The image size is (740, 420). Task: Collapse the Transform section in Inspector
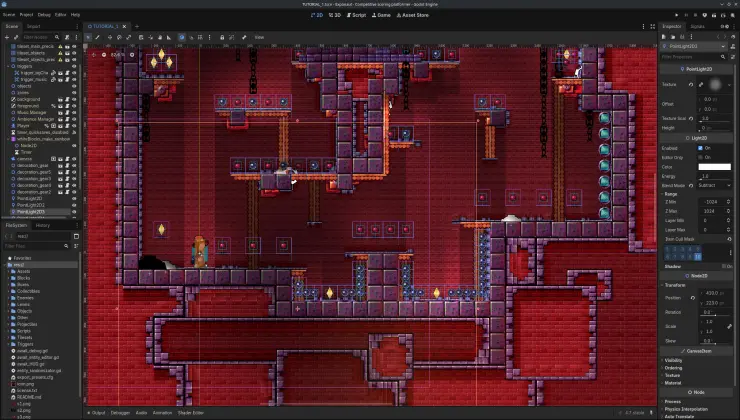pos(675,285)
